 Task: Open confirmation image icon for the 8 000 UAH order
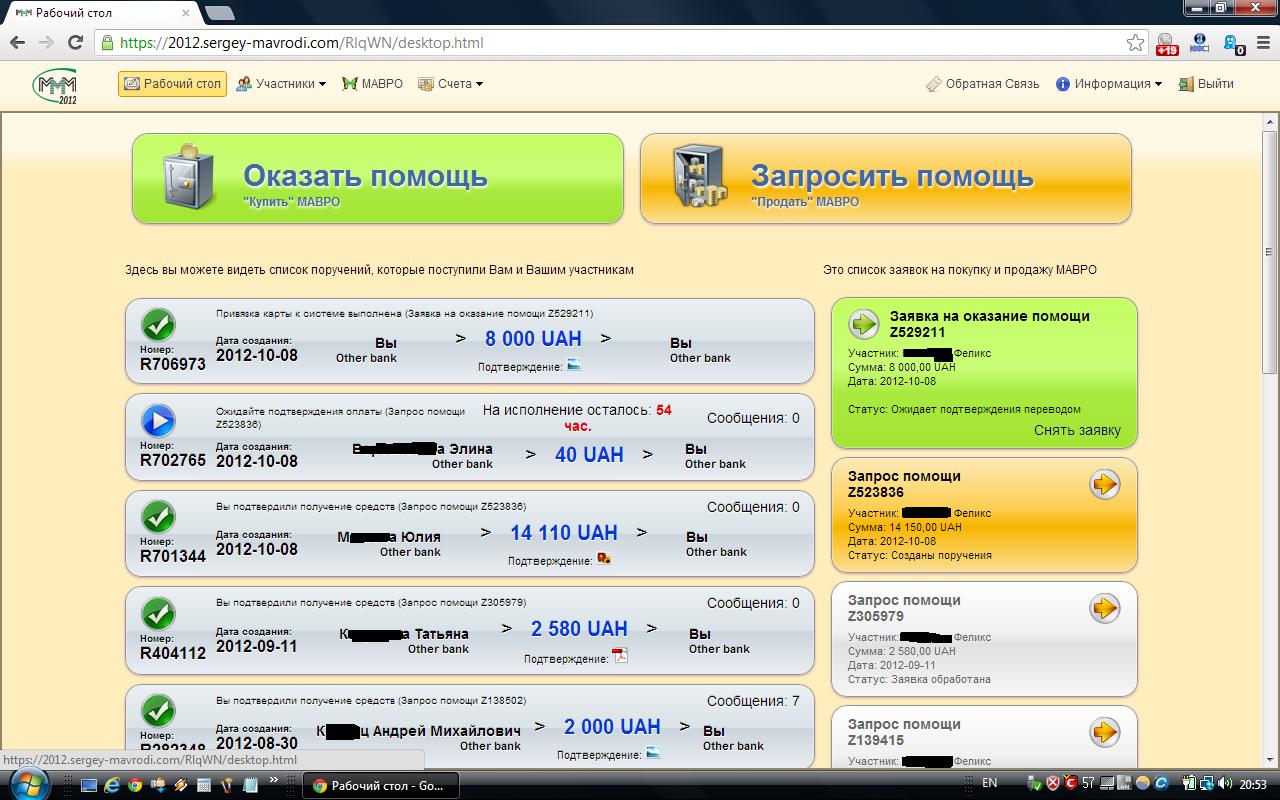(574, 365)
